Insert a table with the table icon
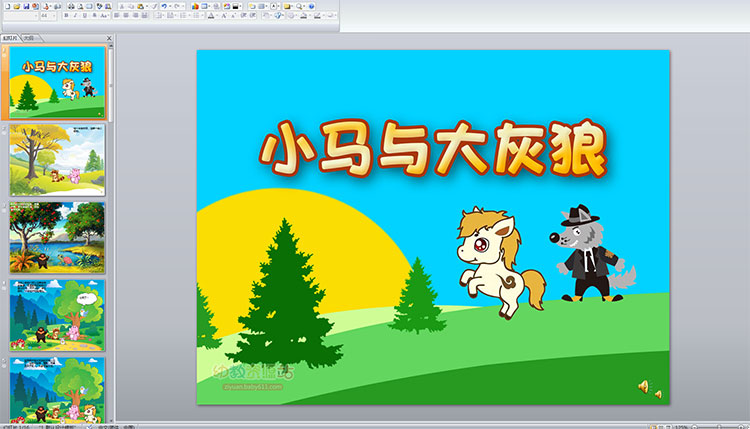This screenshot has width=750, height=429. pyautogui.click(x=204, y=6)
